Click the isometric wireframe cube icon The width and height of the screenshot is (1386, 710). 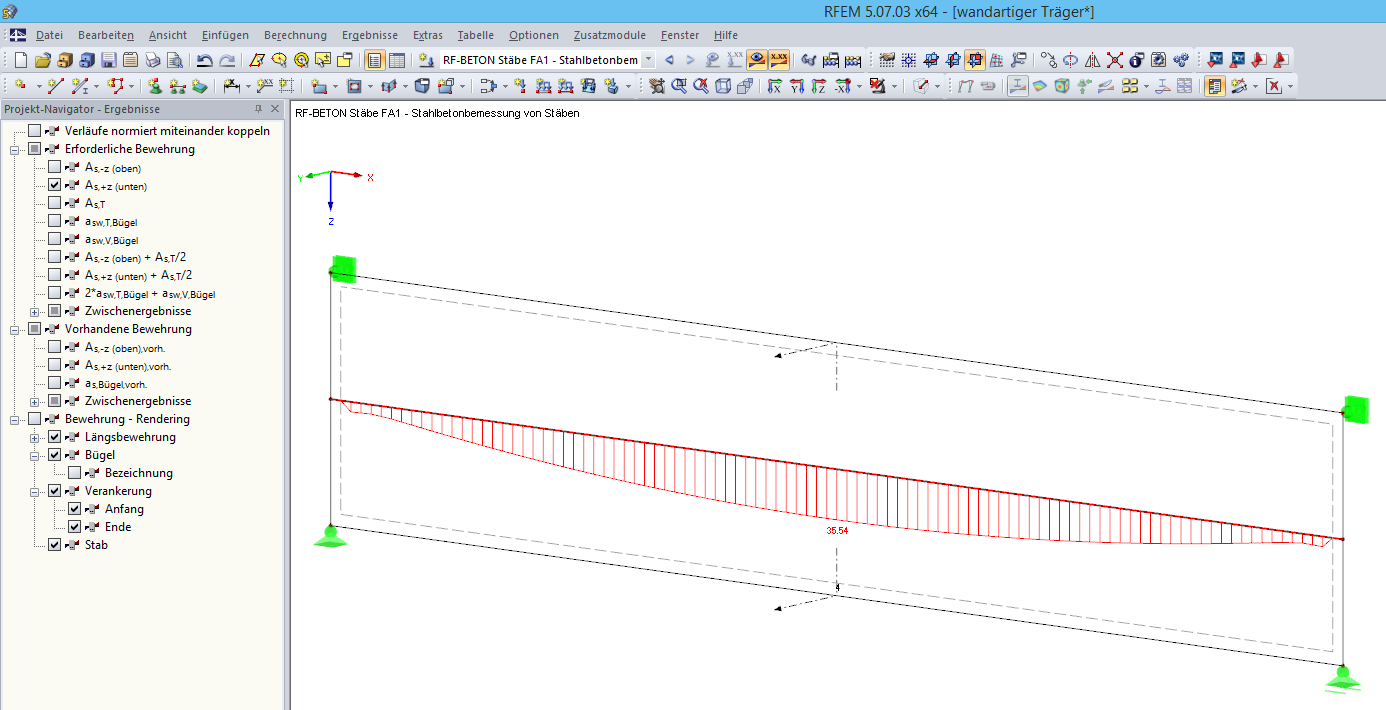point(723,86)
